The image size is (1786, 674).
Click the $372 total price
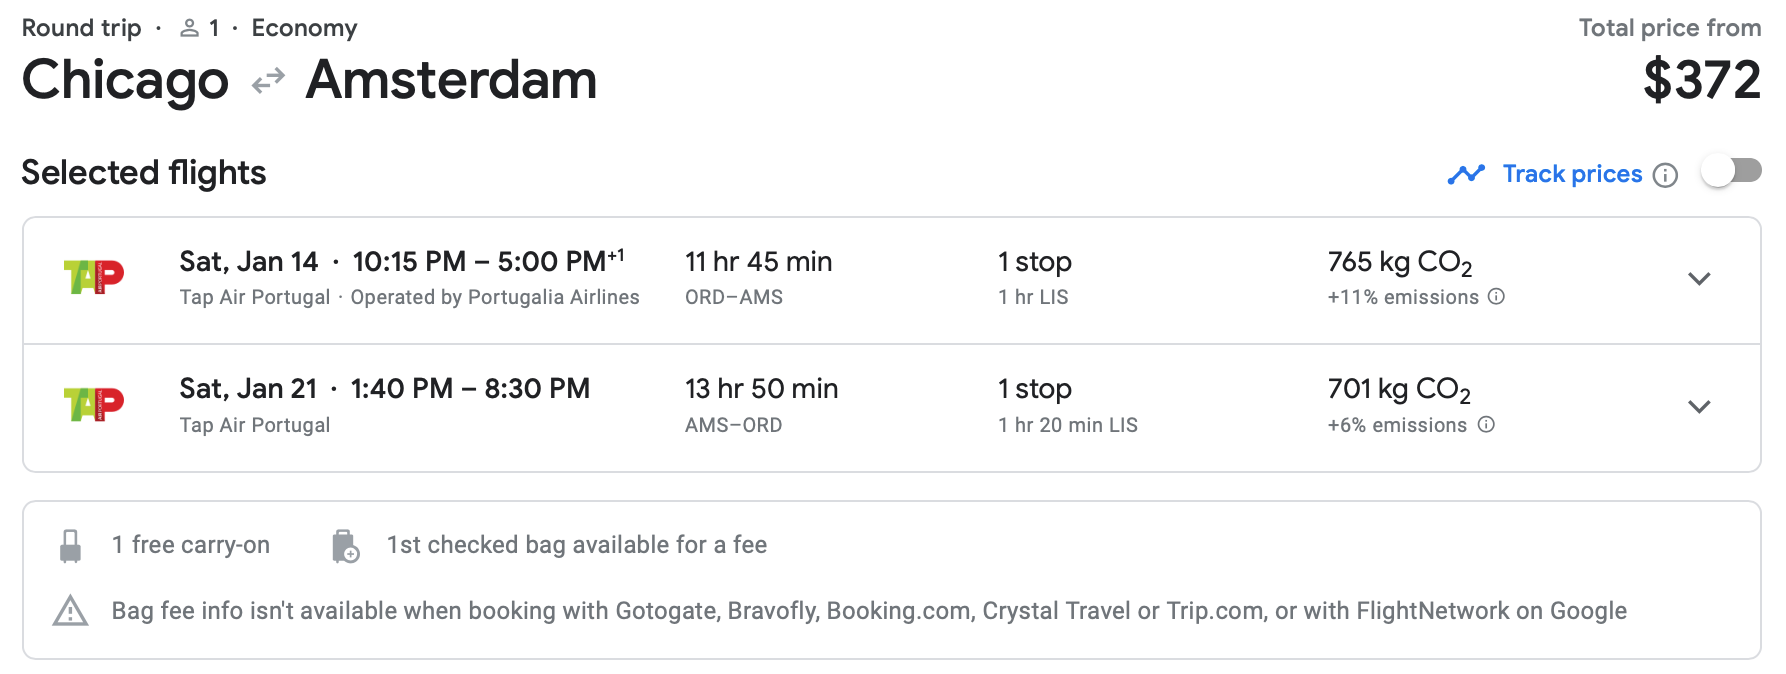pos(1702,80)
